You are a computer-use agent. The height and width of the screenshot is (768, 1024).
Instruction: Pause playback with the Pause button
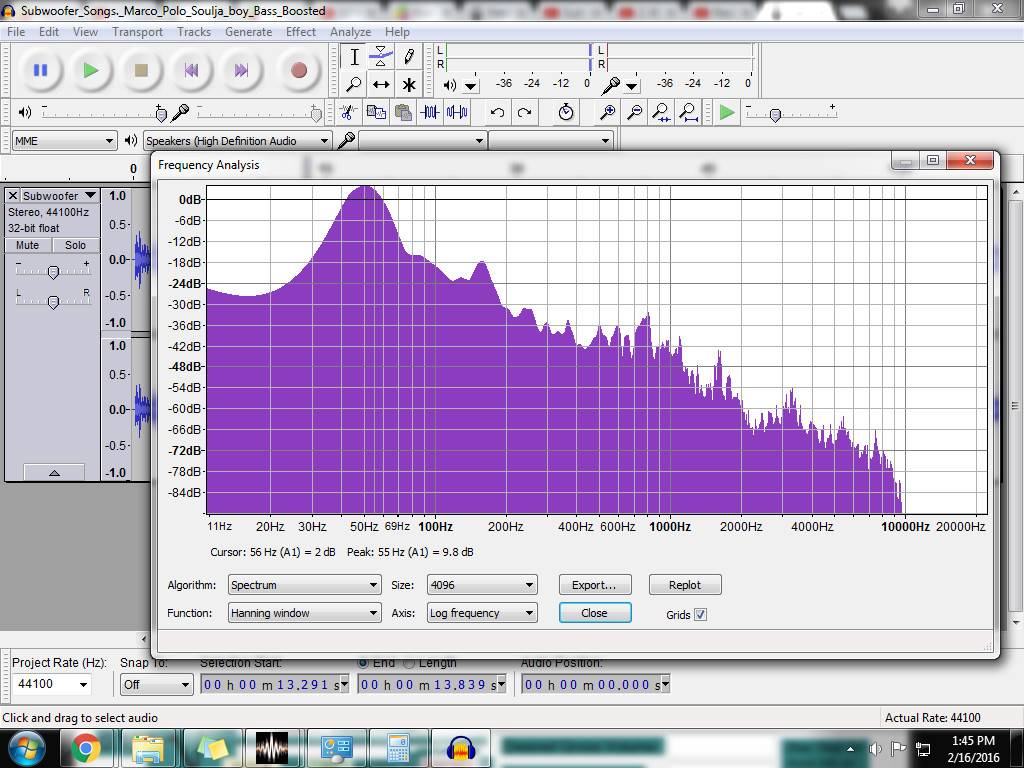(40, 70)
